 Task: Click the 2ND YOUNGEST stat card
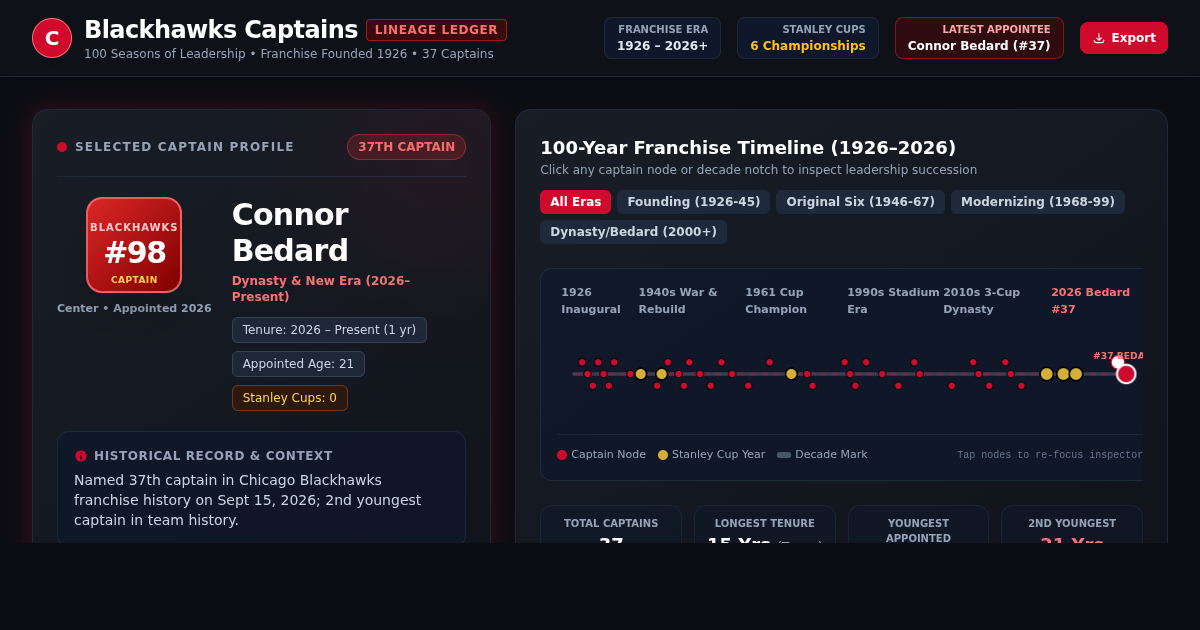point(1072,524)
